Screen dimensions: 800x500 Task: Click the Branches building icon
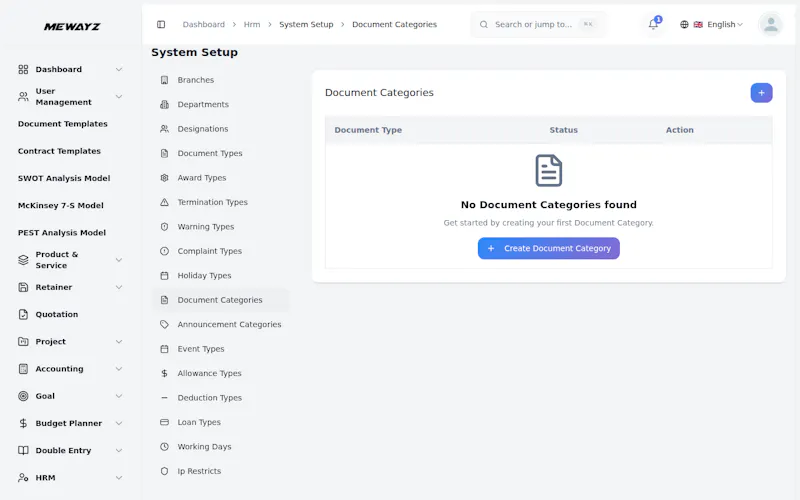point(164,80)
